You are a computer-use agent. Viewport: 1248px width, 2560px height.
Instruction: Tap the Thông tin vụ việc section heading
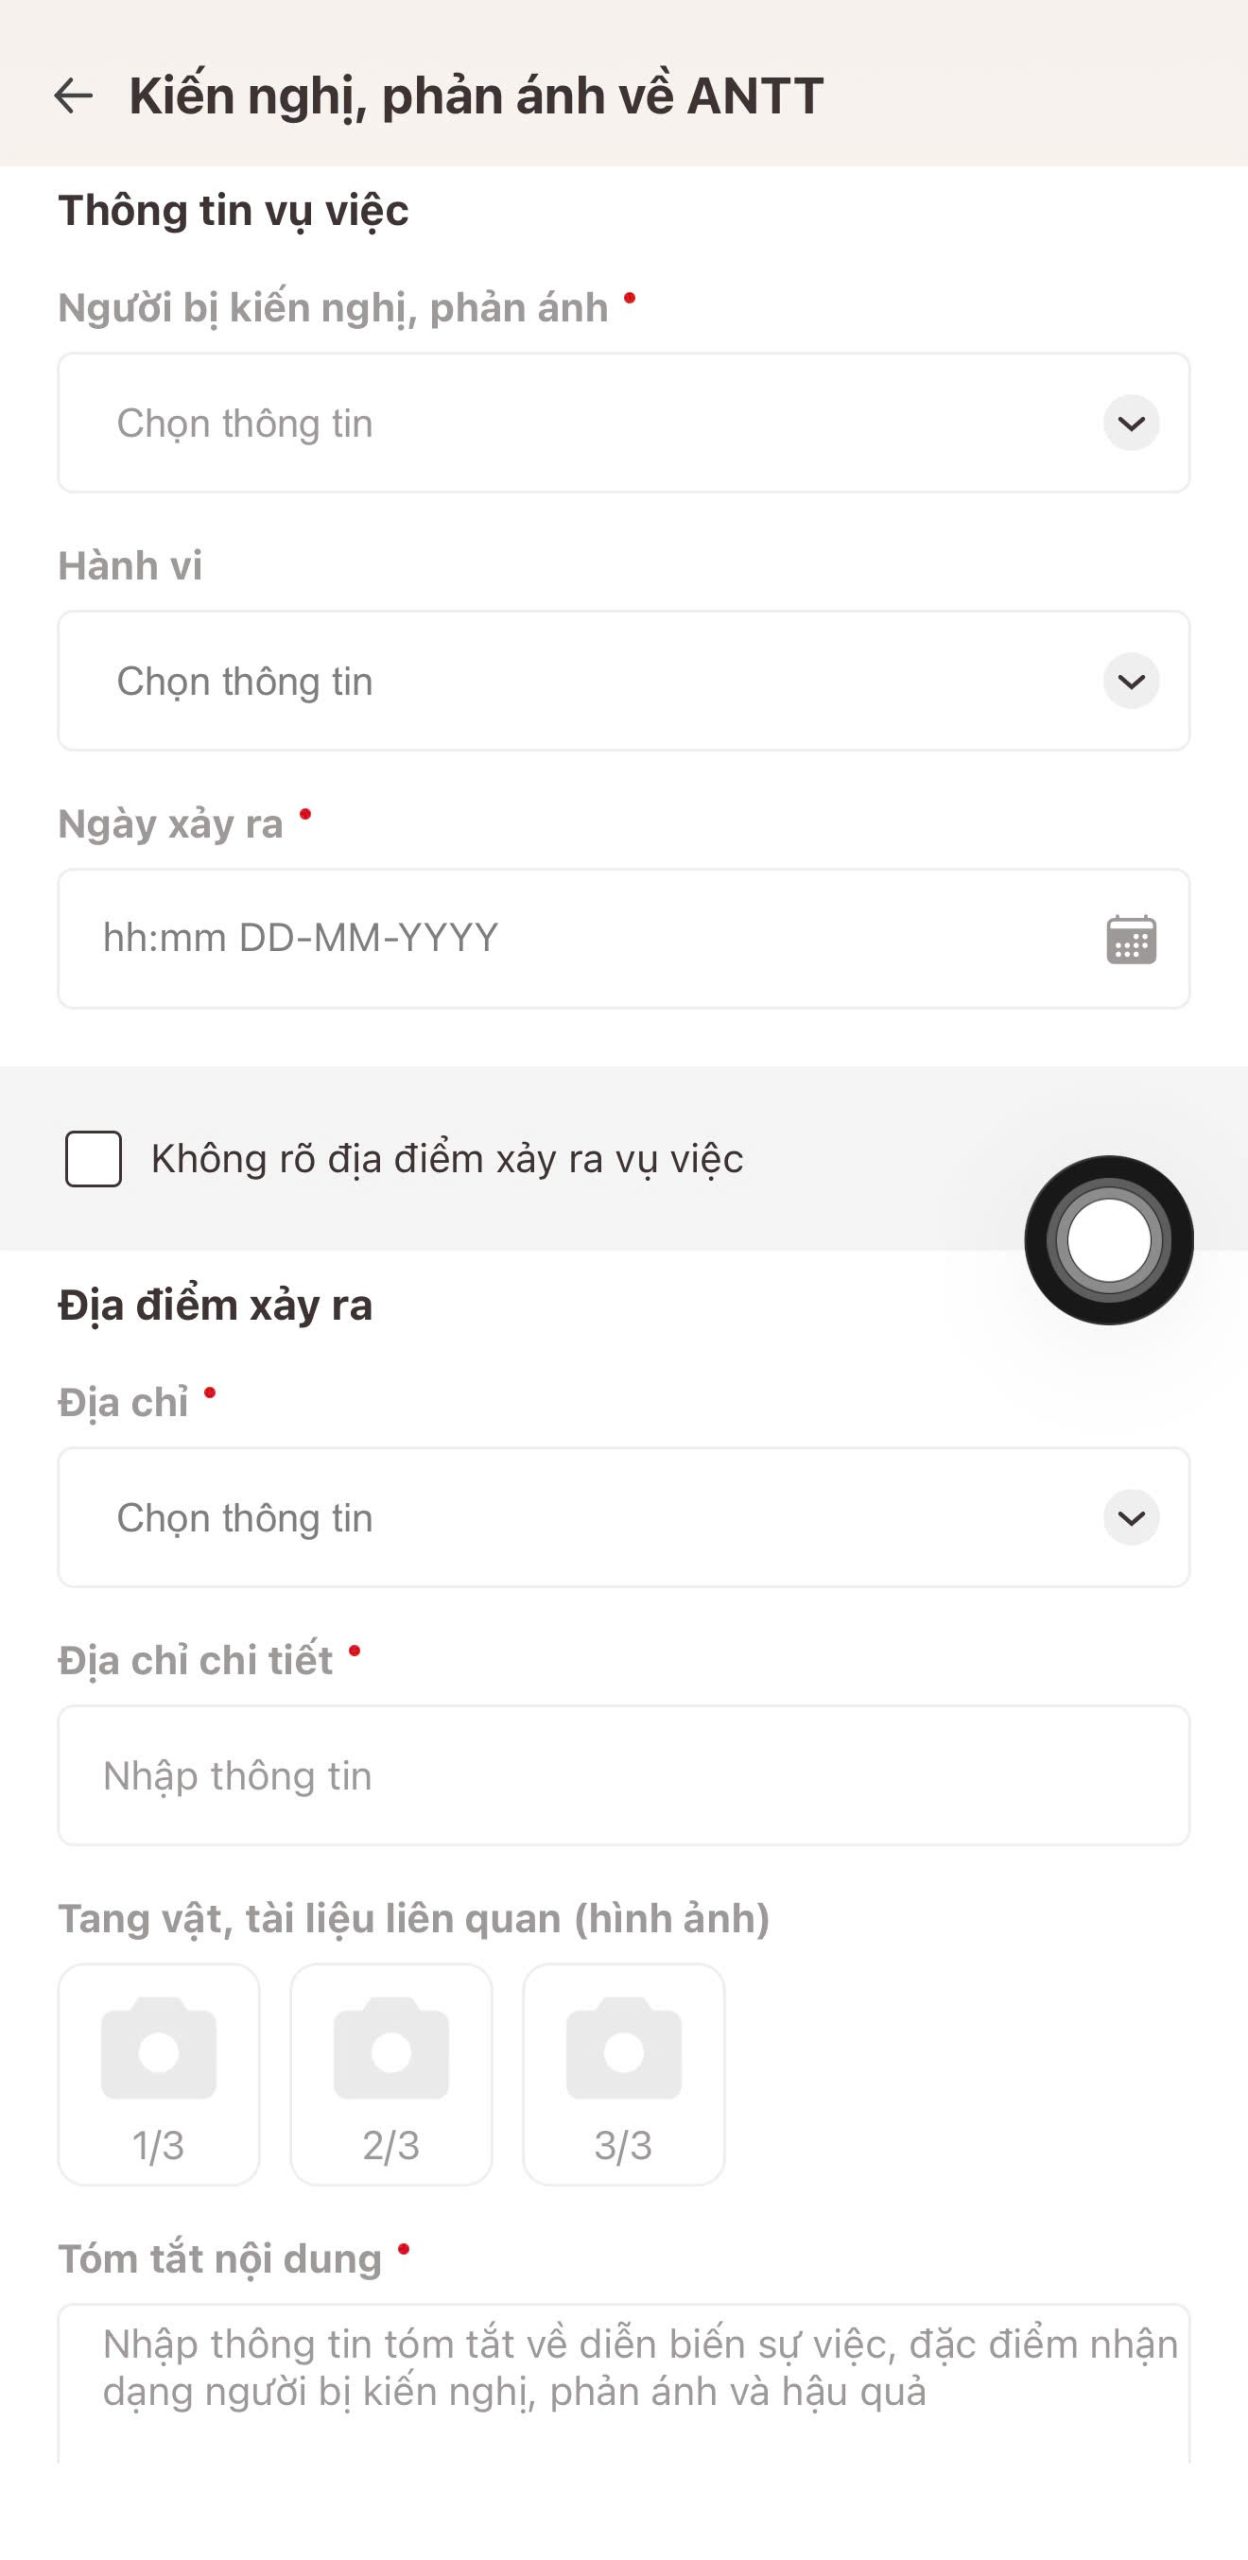pyautogui.click(x=233, y=211)
